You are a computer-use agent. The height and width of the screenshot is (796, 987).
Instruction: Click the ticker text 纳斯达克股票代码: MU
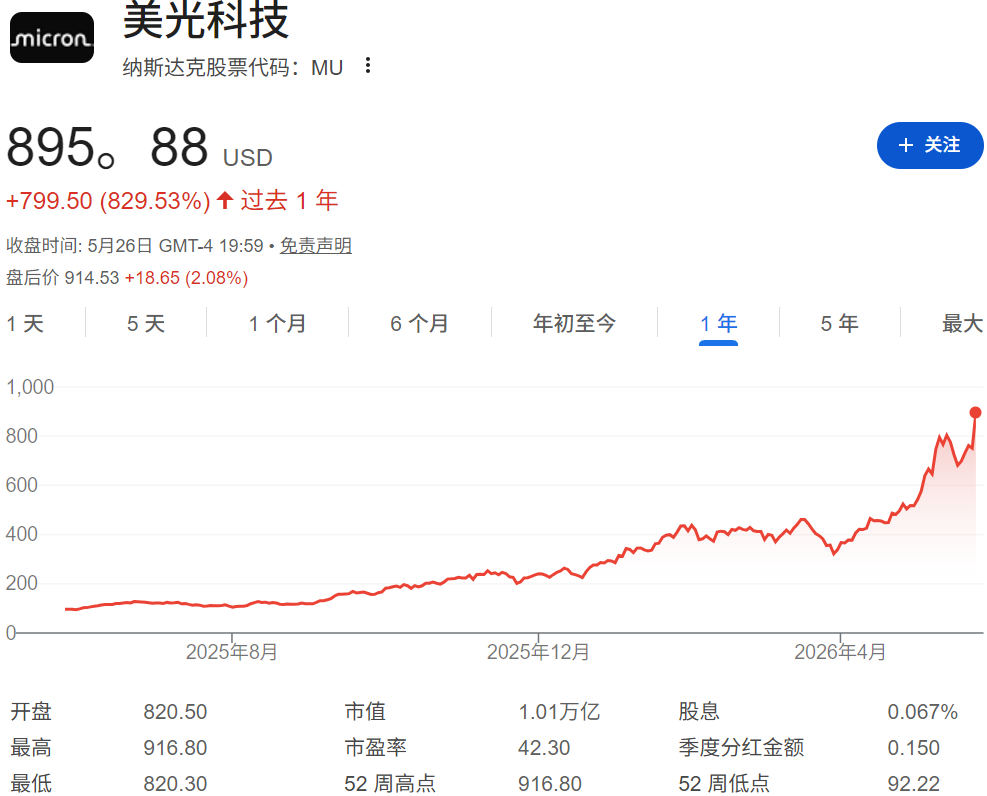tap(233, 67)
